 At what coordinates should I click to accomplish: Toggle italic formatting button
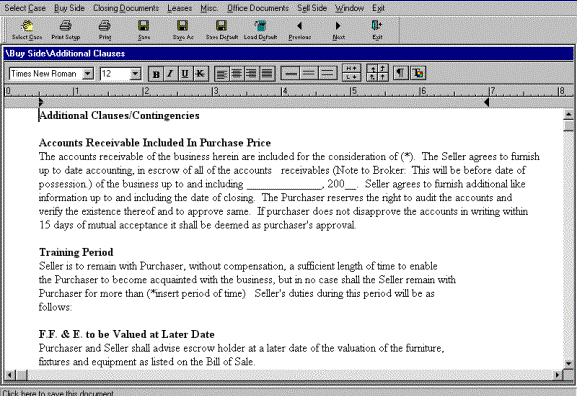[170, 73]
